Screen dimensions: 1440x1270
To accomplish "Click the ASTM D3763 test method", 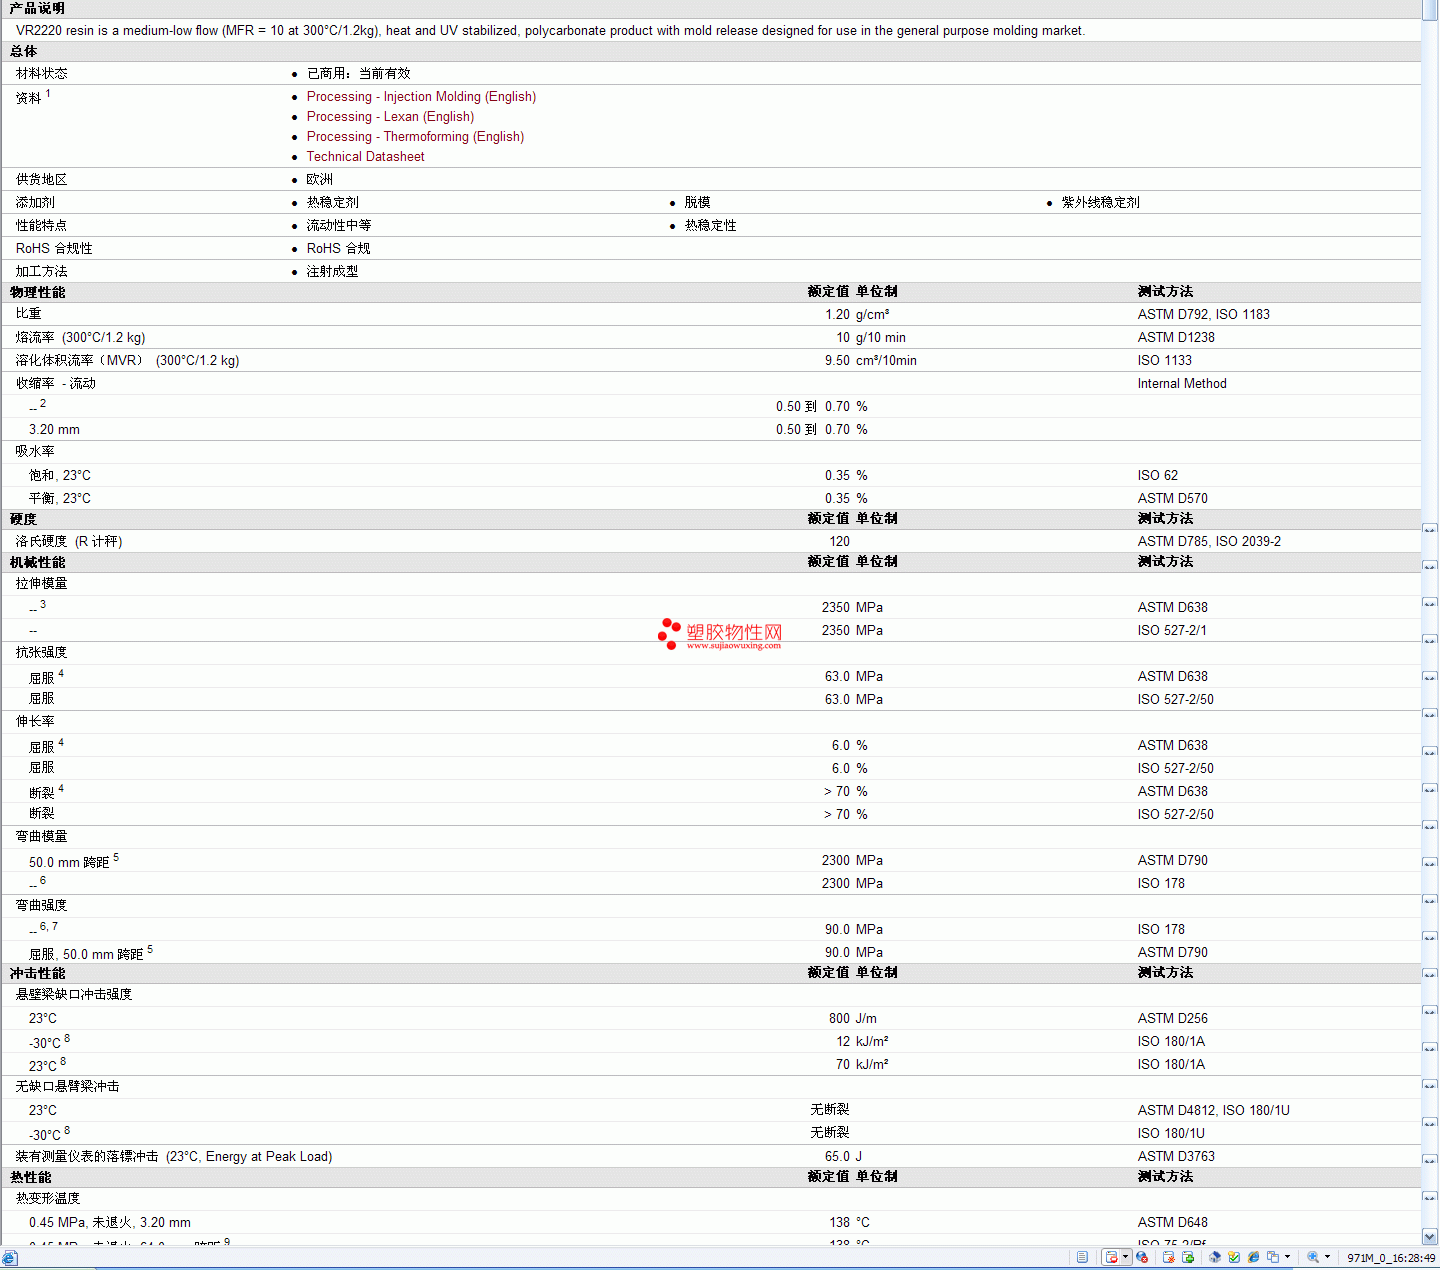I will tap(1176, 1157).
